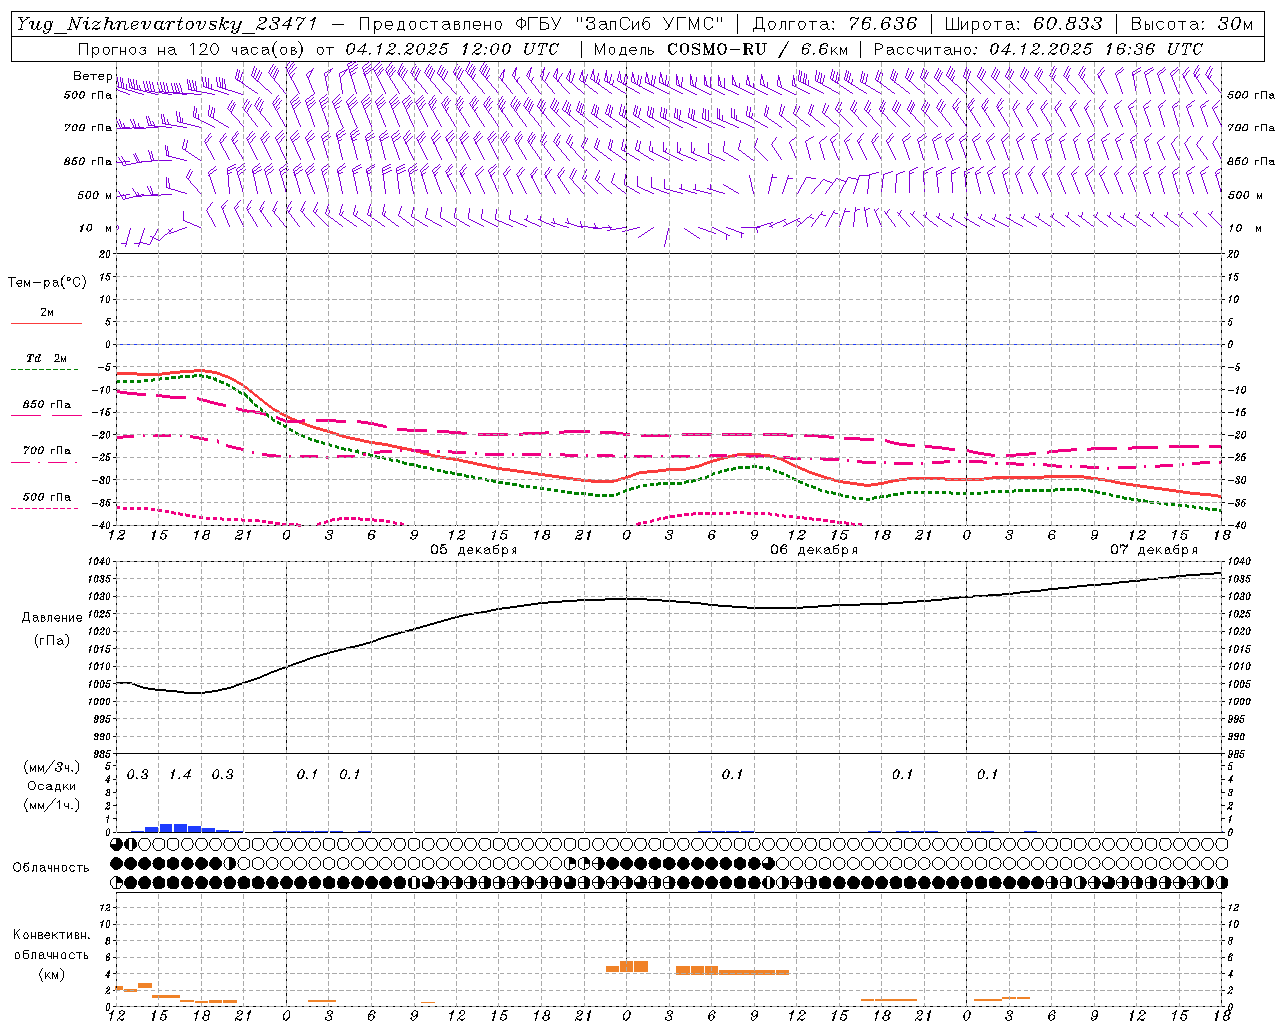
Task: Click the 07 декабря date label
Action: pos(1154,550)
